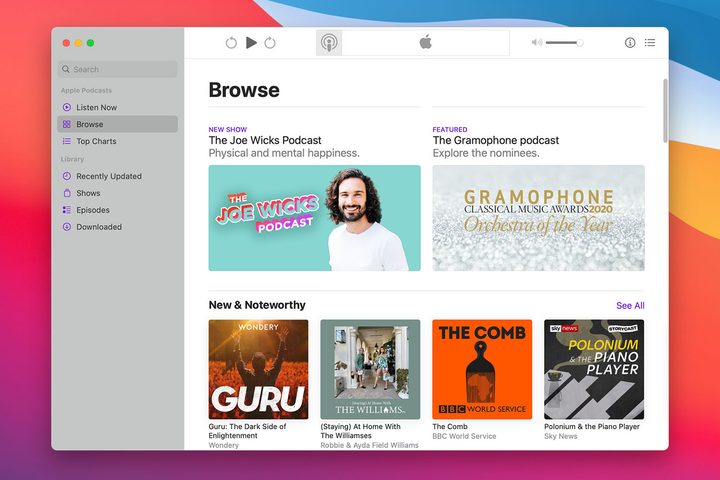Screen dimensions: 720x480
Task: Click the Listen Now play-circle icon
Action: (x=67, y=107)
